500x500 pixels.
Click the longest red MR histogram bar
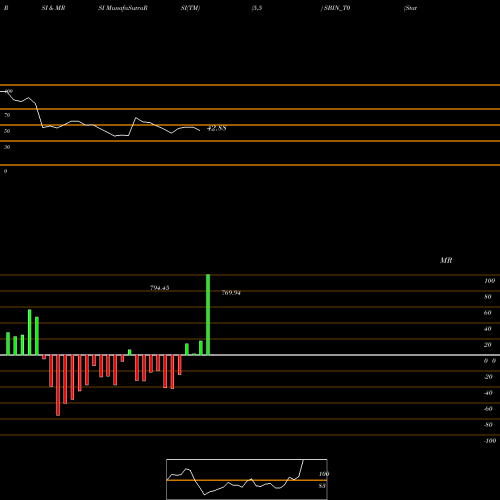pyautogui.click(x=58, y=385)
